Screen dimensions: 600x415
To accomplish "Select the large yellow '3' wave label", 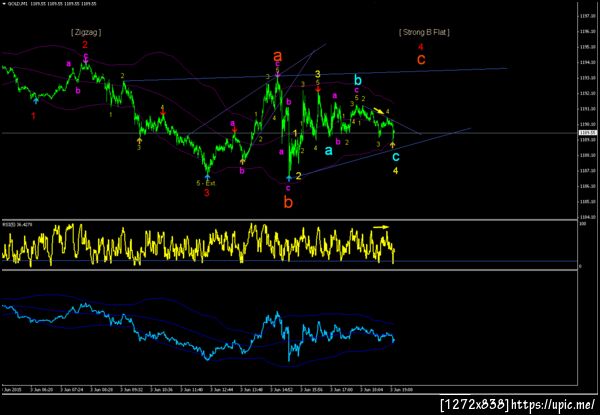I will pyautogui.click(x=318, y=74).
